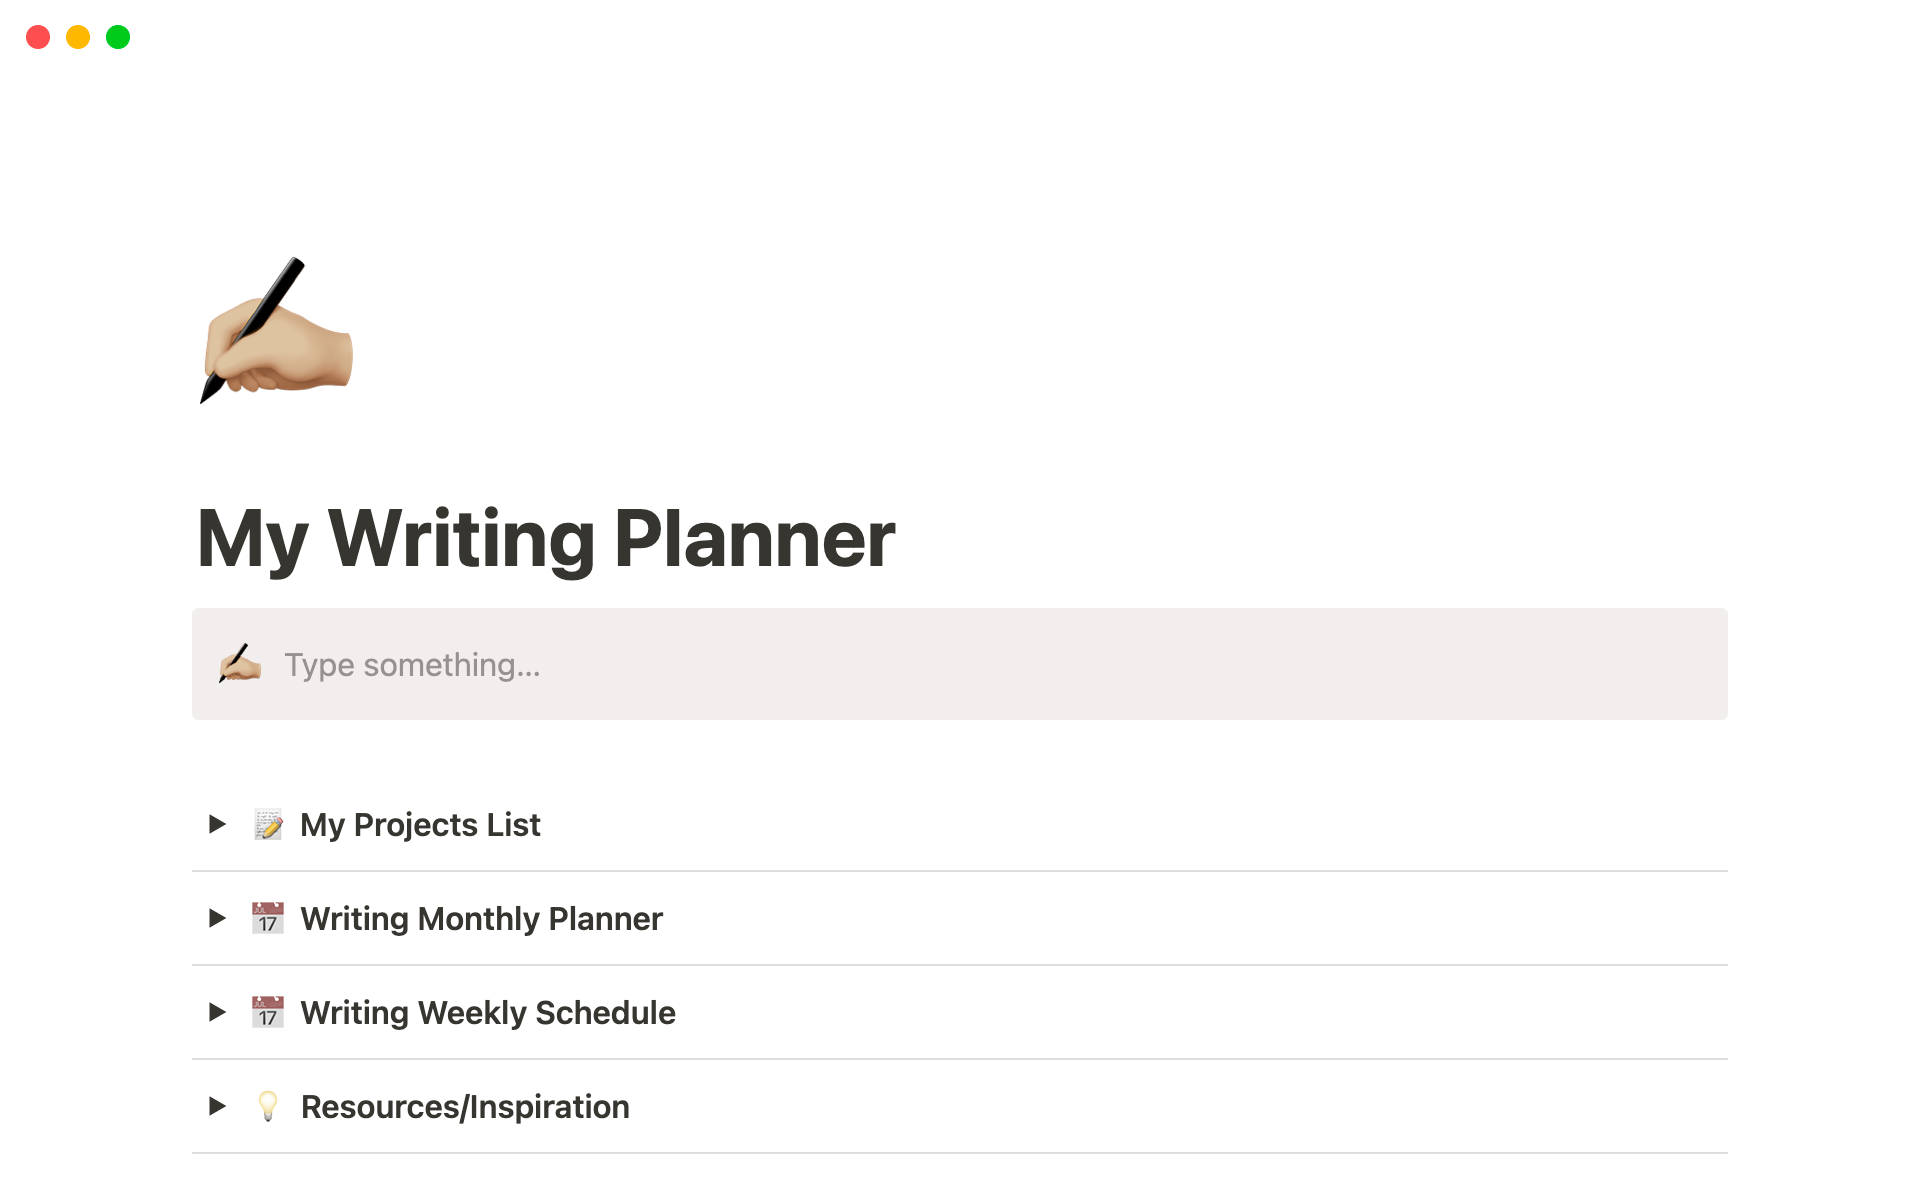This screenshot has width=1920, height=1200.
Task: Select the divider line below Resources/Inspiration
Action: pyautogui.click(x=960, y=1153)
